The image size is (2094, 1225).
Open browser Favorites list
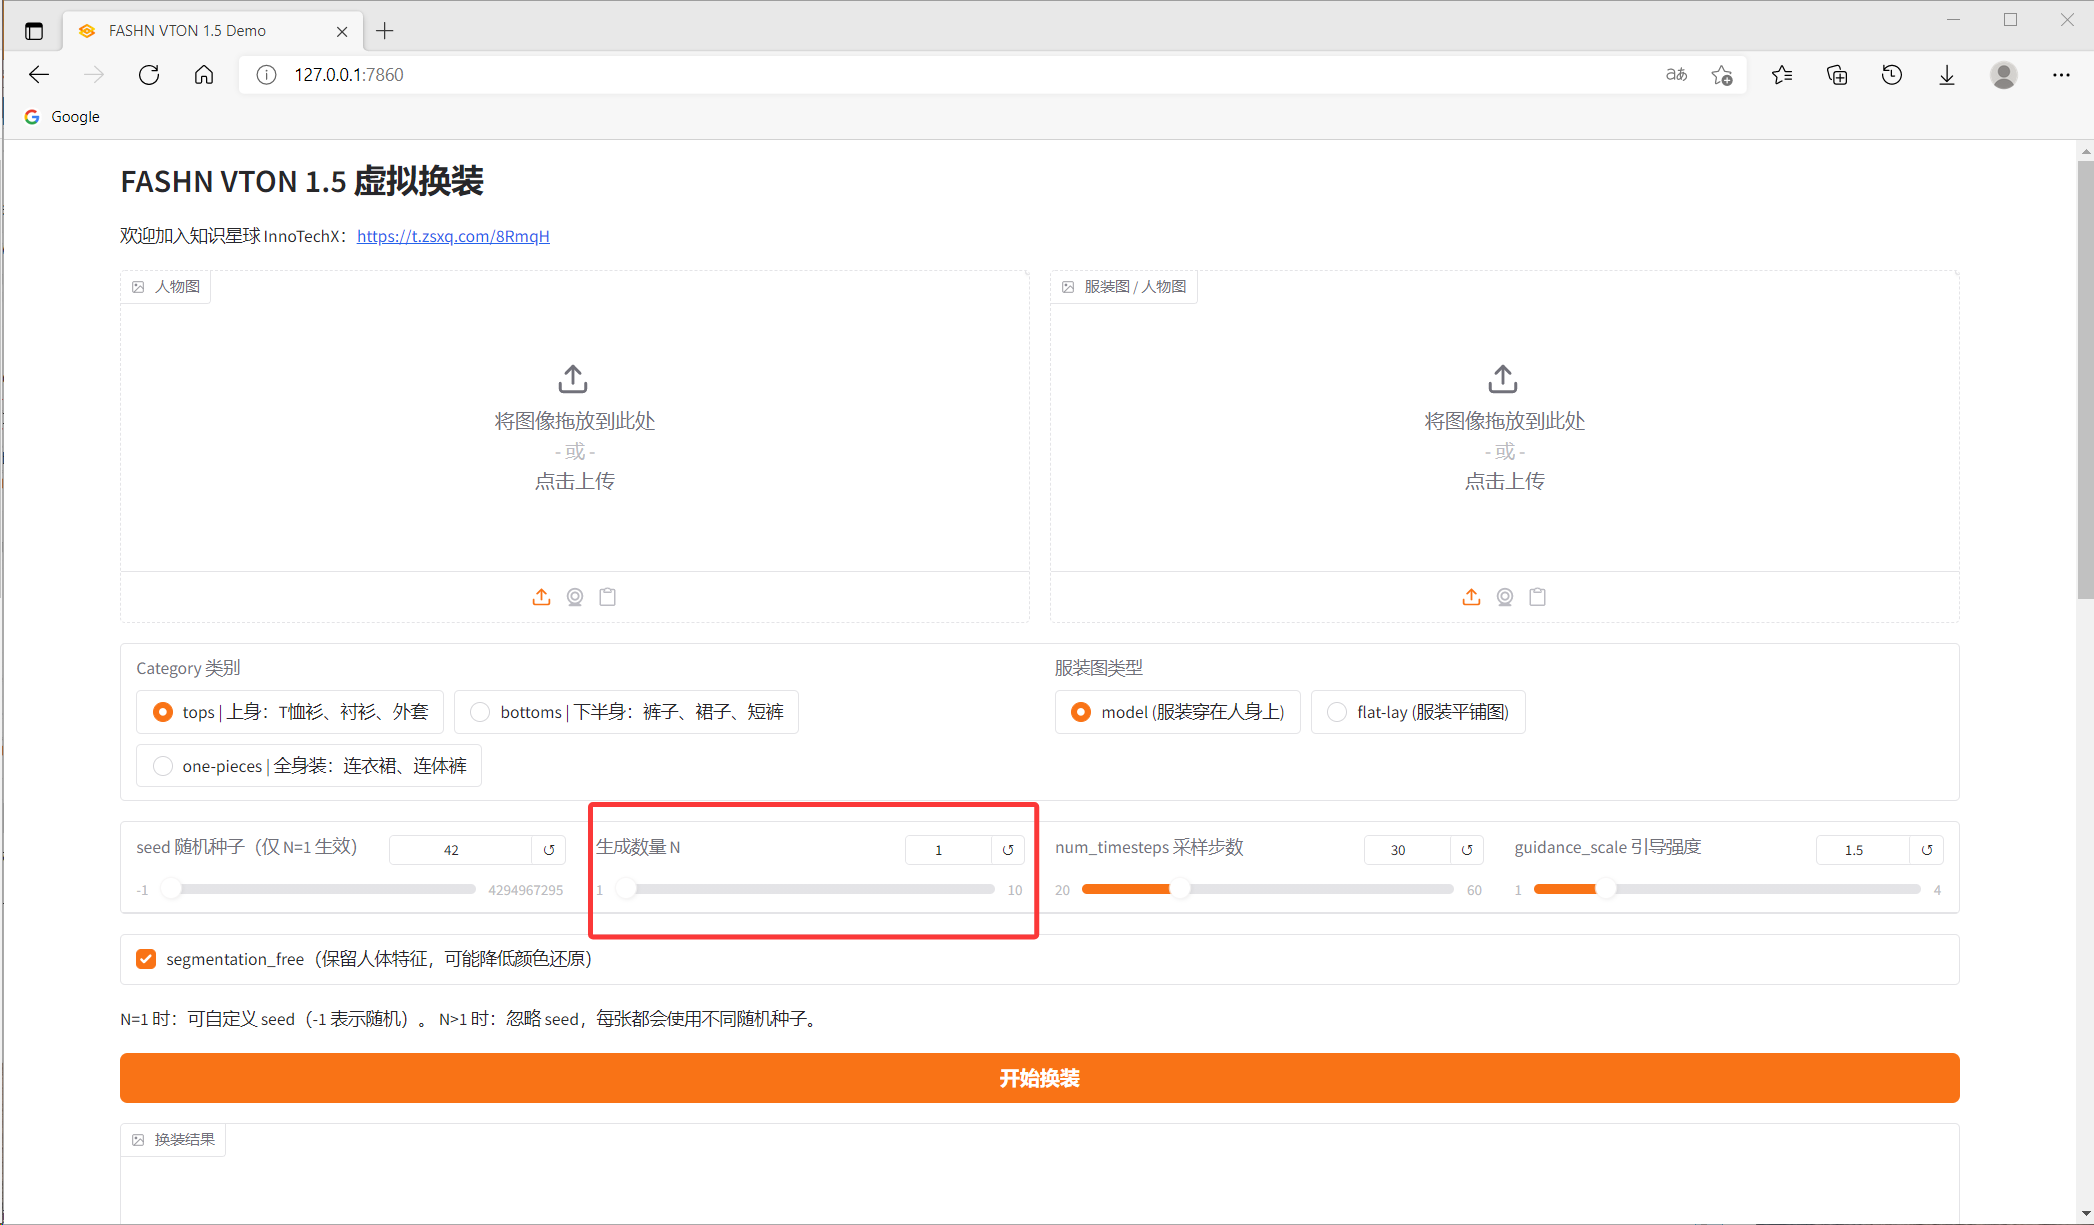pos(1782,75)
